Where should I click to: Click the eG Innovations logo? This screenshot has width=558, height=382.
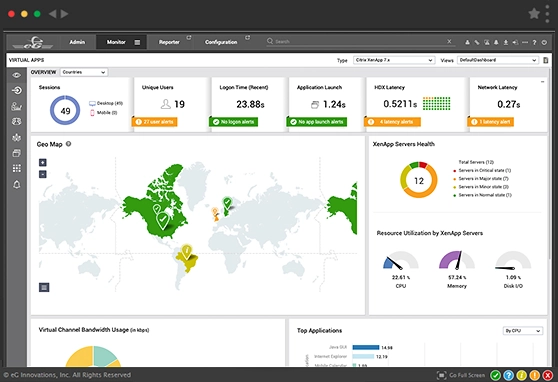click(x=33, y=42)
